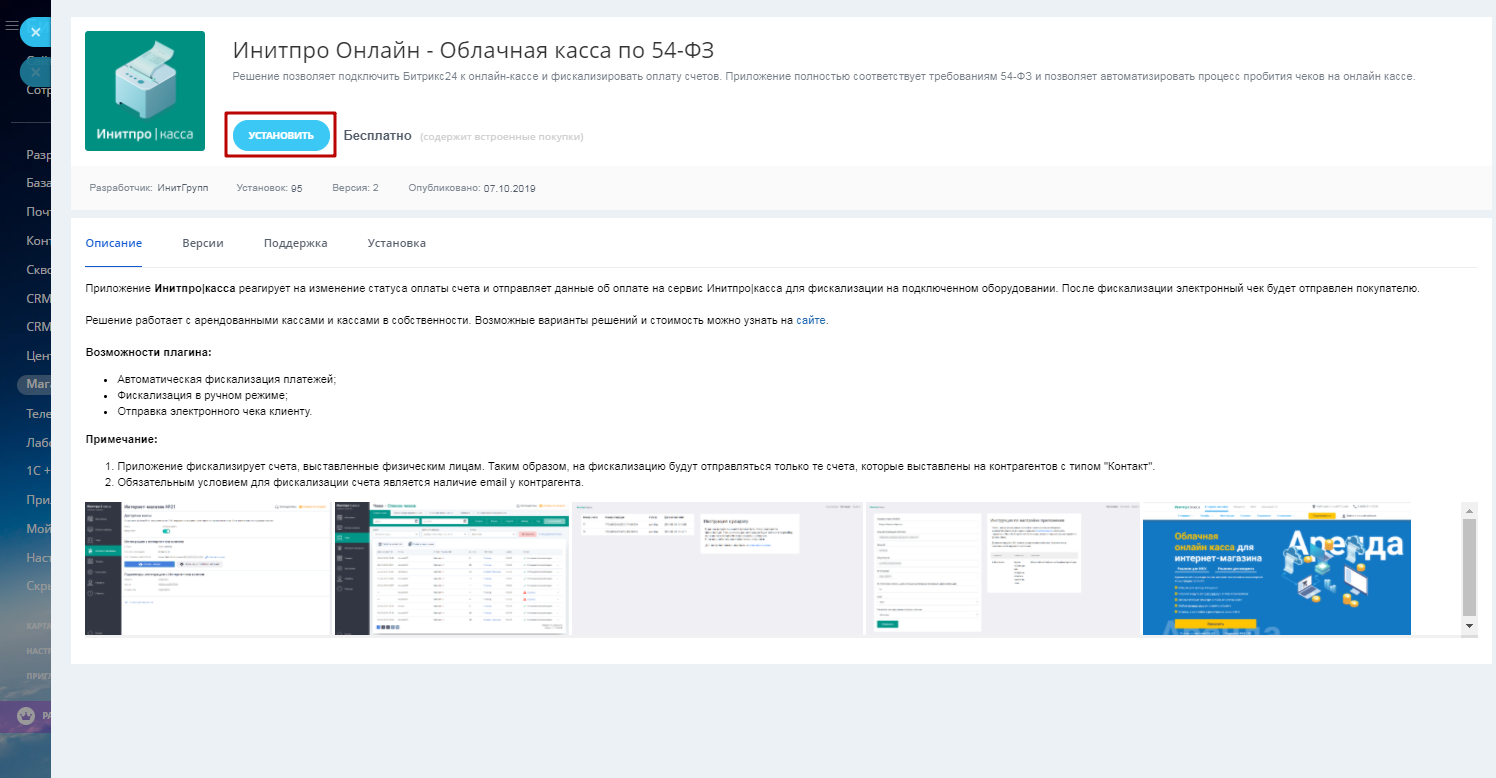The height and width of the screenshot is (778, 1496).
Task: Open the hamburger menu at top left
Action: (x=11, y=26)
